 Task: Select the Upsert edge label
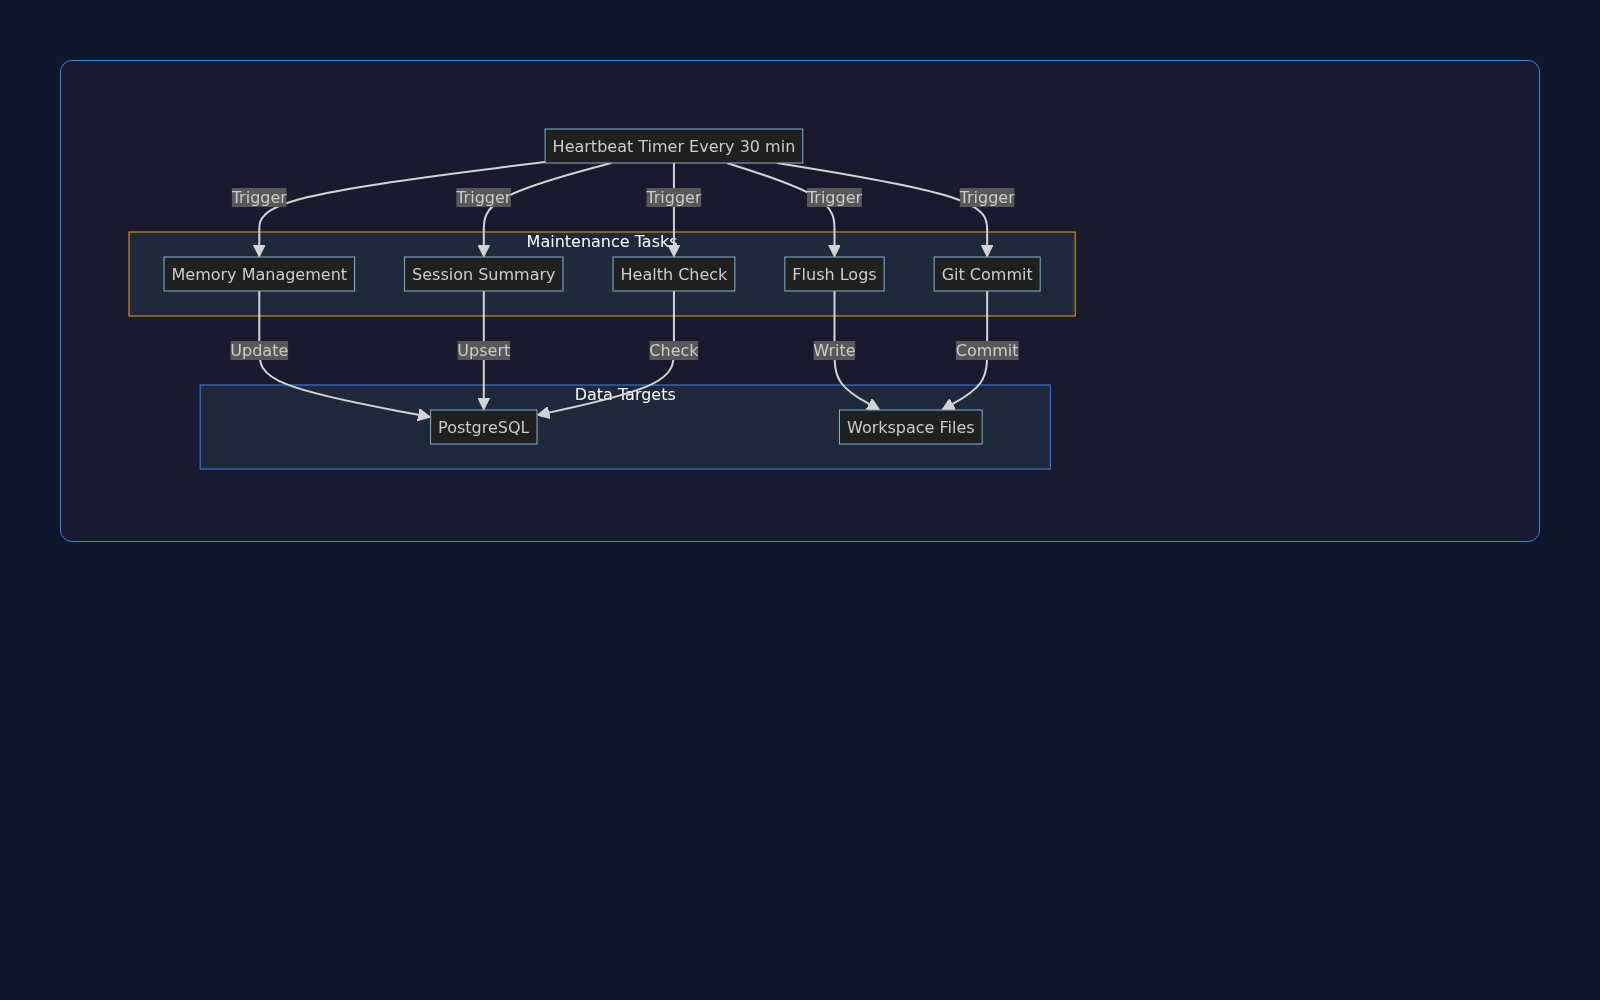483,350
